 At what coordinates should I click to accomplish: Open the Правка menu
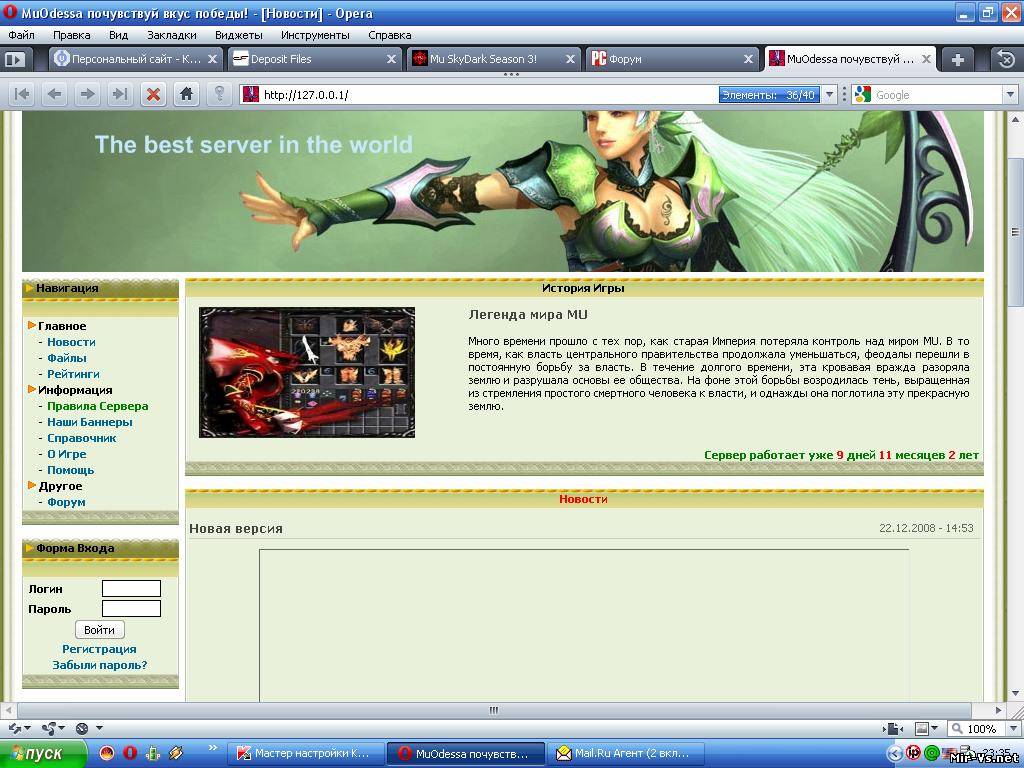pyautogui.click(x=71, y=35)
